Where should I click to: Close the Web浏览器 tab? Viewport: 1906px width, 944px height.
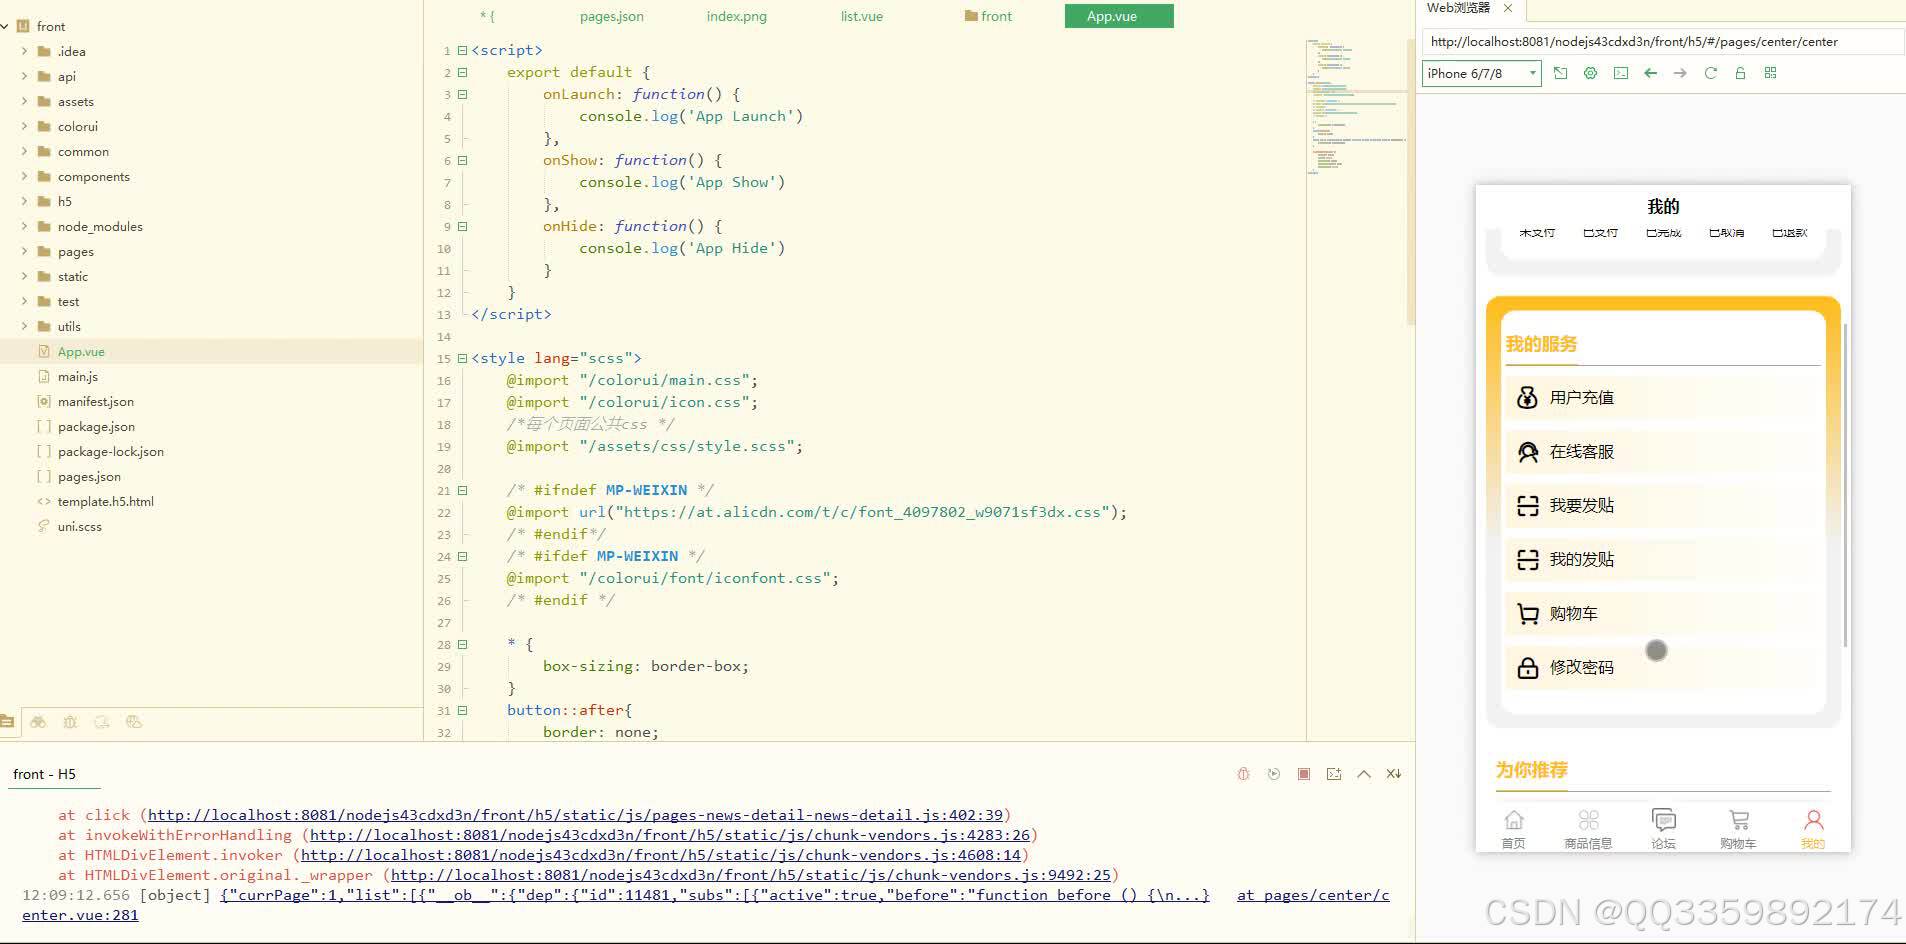coord(1508,8)
